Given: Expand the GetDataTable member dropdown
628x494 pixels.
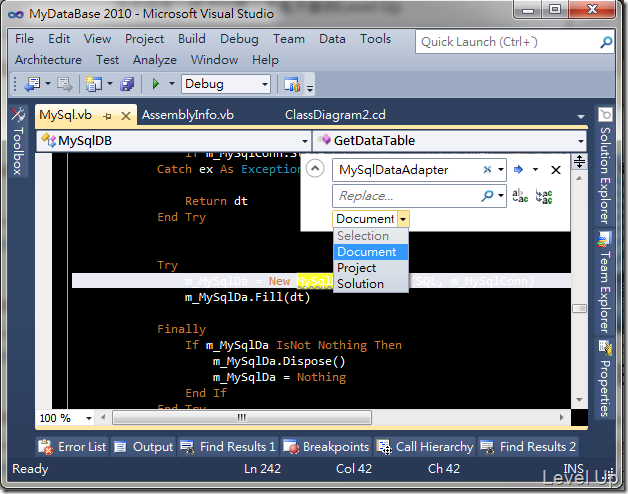Looking at the screenshot, I should (x=581, y=141).
